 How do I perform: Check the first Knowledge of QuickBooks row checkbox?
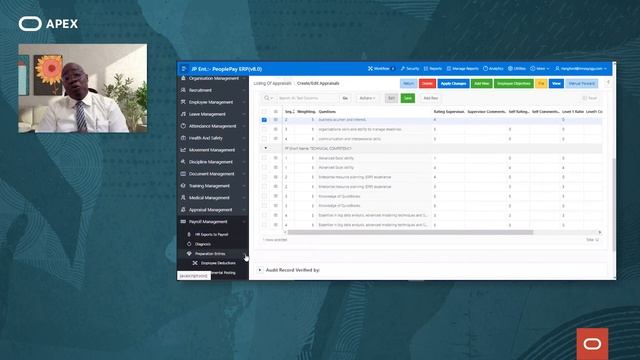coord(264,196)
